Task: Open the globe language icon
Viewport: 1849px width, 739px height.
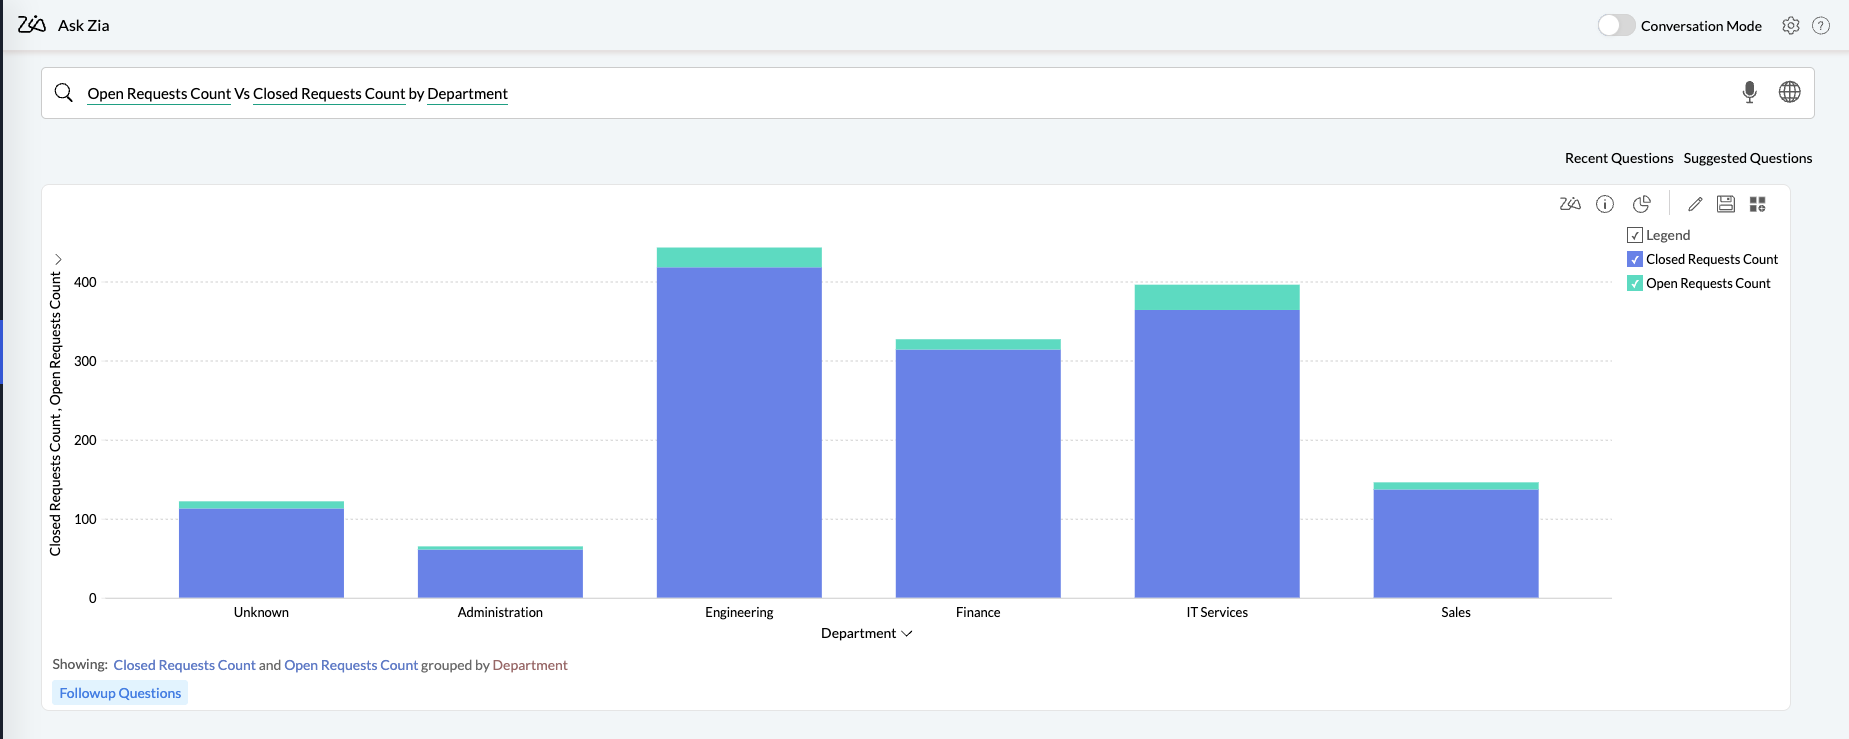Action: point(1789,92)
